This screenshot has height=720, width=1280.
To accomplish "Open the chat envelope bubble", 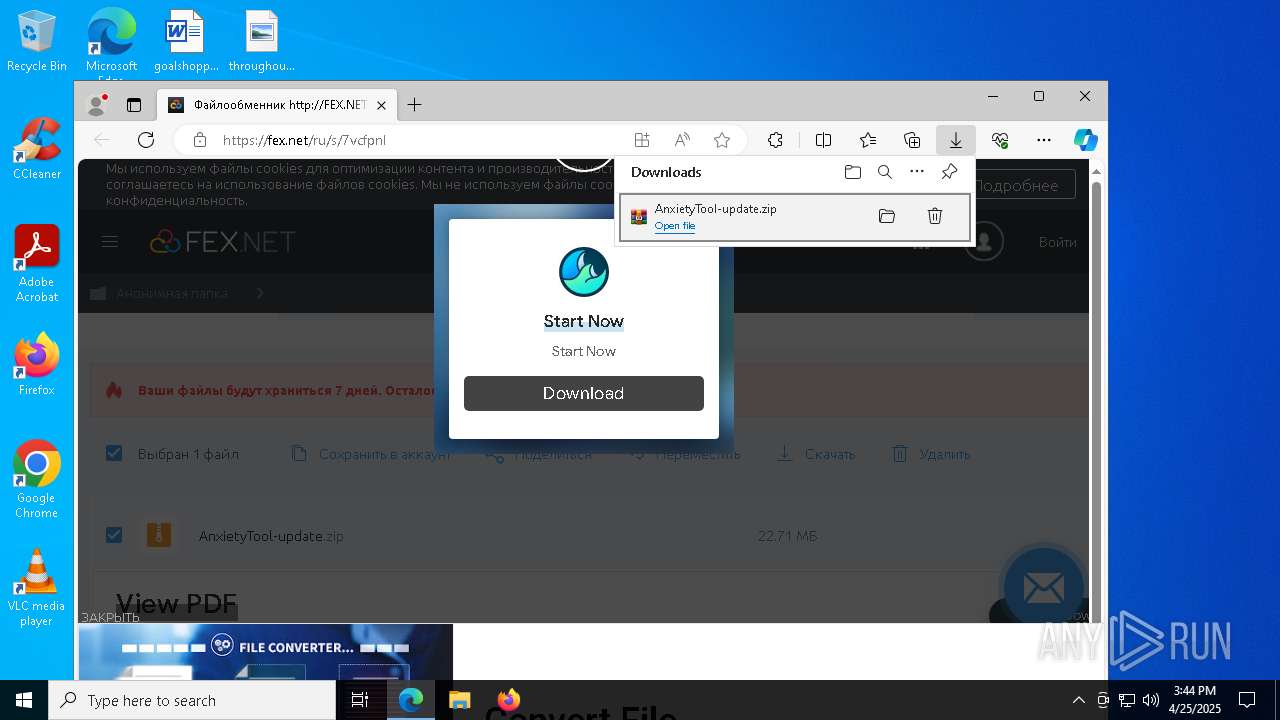I will pos(1043,588).
